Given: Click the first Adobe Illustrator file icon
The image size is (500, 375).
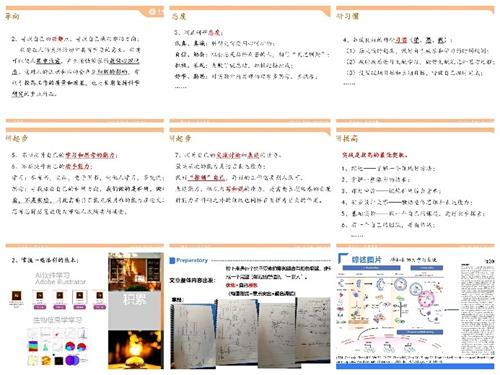Looking at the screenshot, I should 17,296.
